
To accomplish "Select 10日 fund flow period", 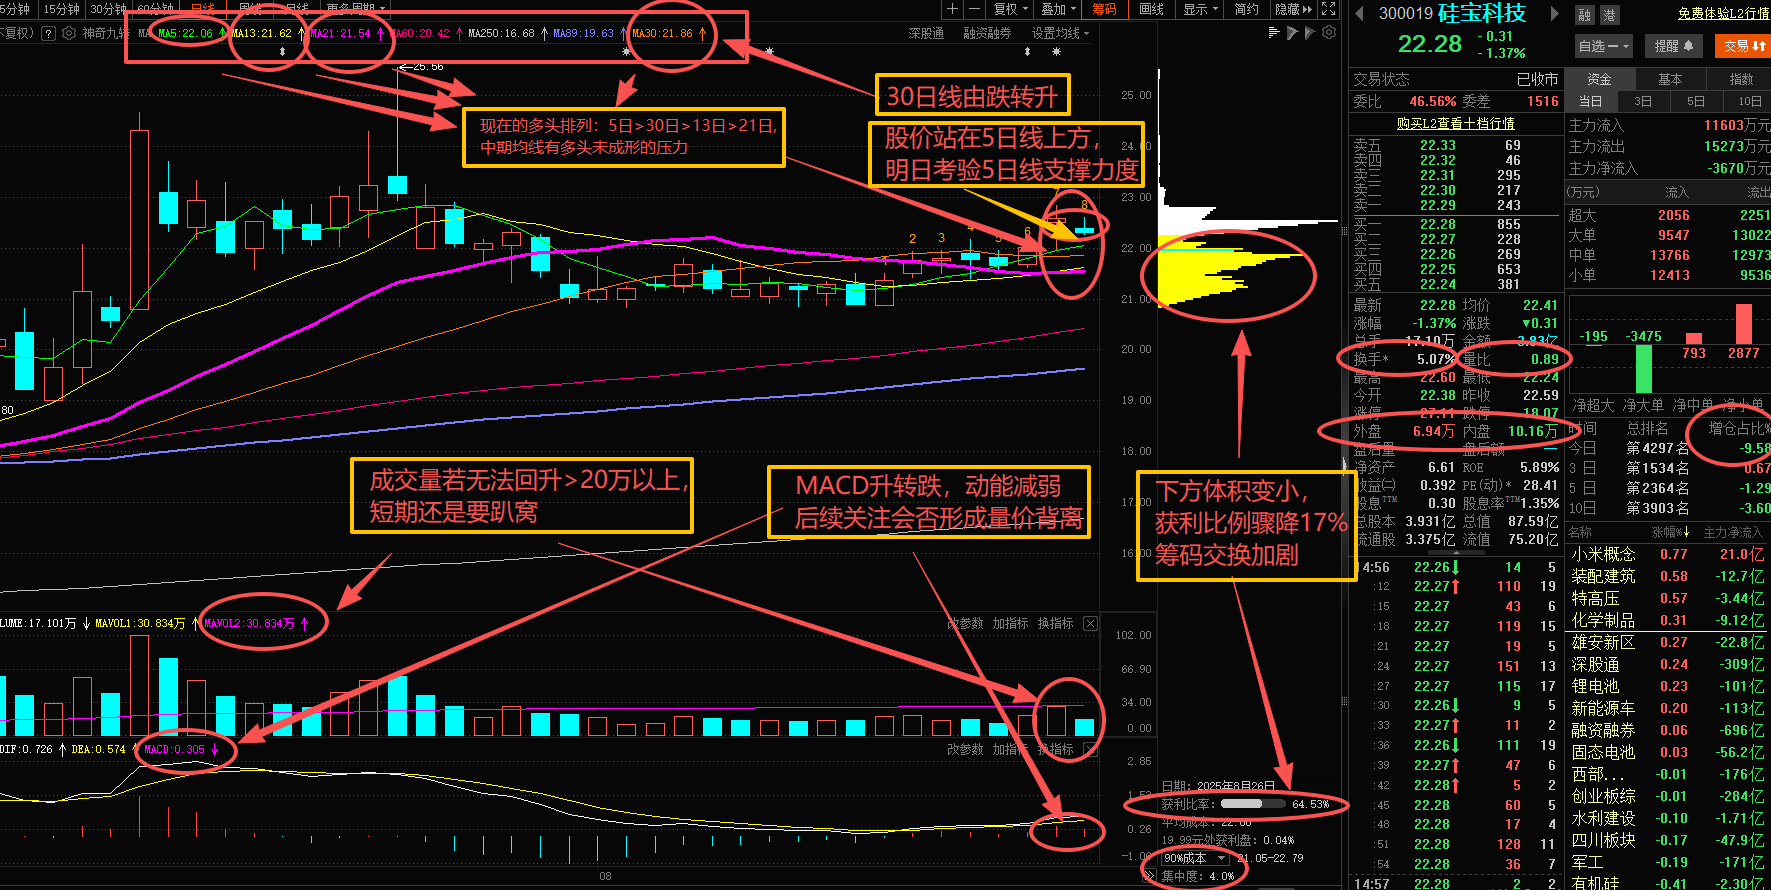I will tap(1749, 101).
